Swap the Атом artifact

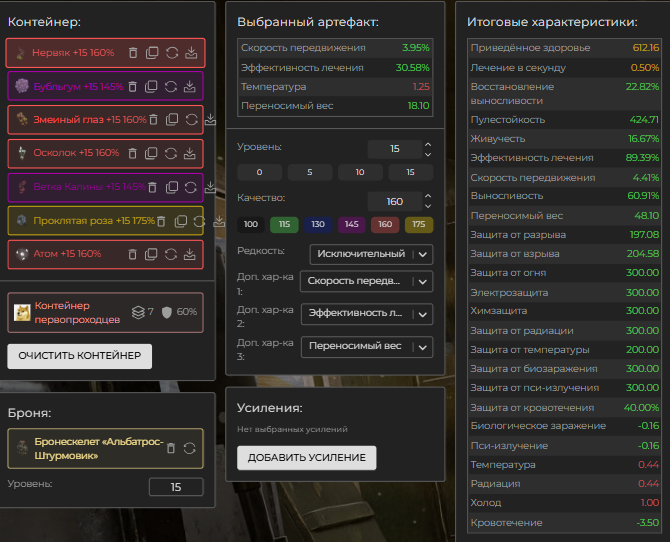pyautogui.click(x=170, y=254)
